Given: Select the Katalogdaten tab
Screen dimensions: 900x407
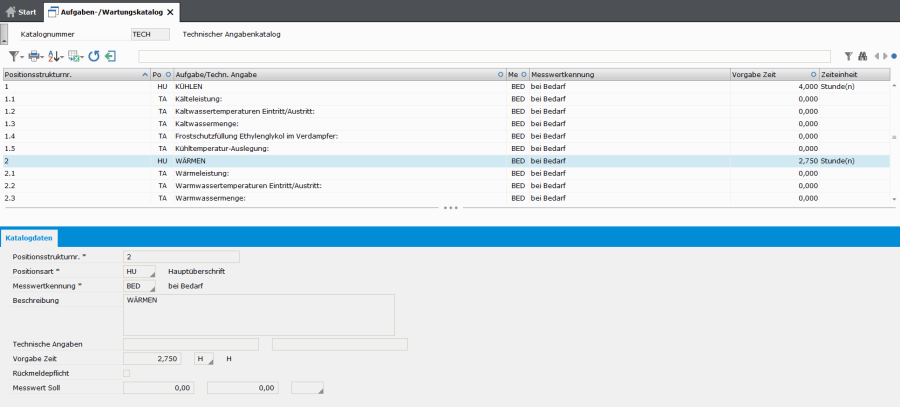Looking at the screenshot, I should [x=29, y=237].
